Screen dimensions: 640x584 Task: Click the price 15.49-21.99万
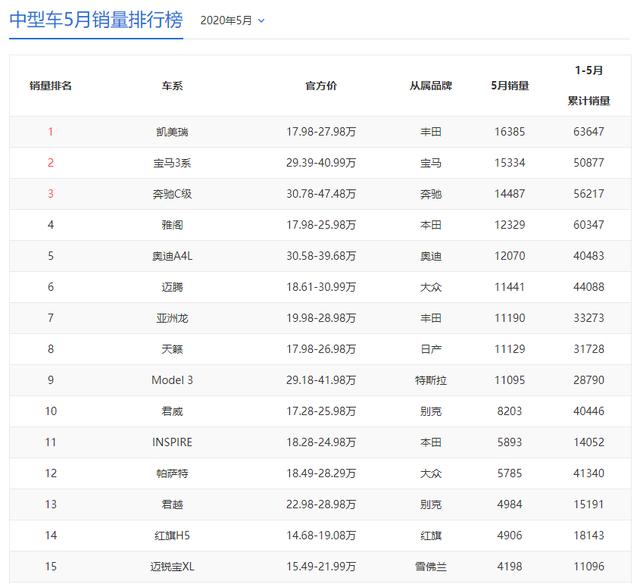(x=321, y=566)
